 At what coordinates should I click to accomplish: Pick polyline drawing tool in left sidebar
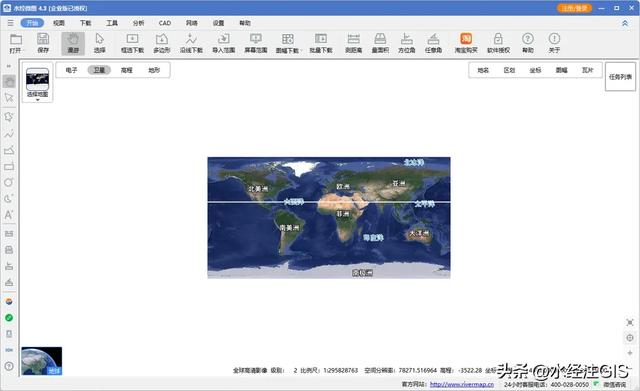[9, 134]
